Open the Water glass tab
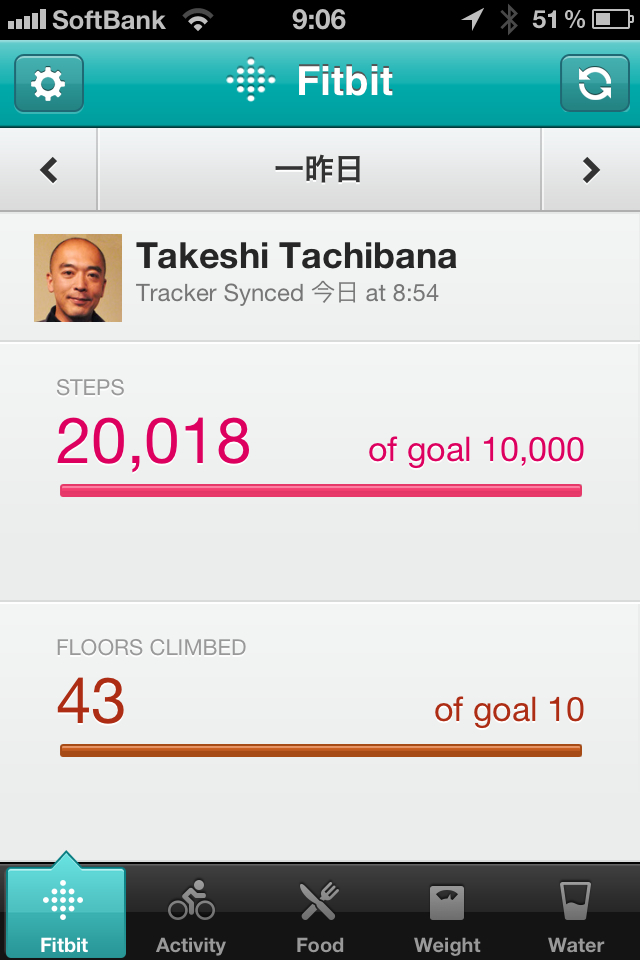Image resolution: width=640 pixels, height=960 pixels. click(x=576, y=914)
